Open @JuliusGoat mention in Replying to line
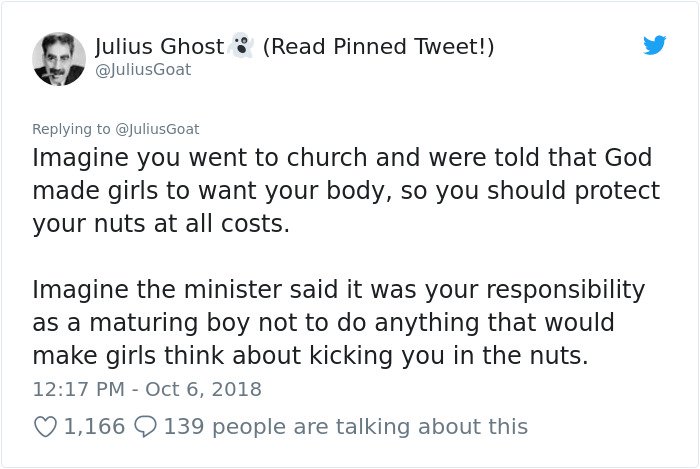Screen dimensions: 700x469 (158, 129)
